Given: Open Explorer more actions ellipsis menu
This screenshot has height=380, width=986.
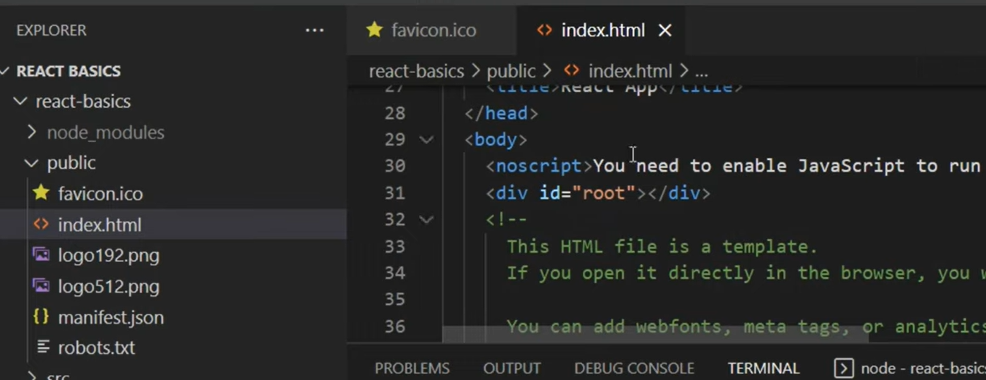Looking at the screenshot, I should (x=314, y=30).
